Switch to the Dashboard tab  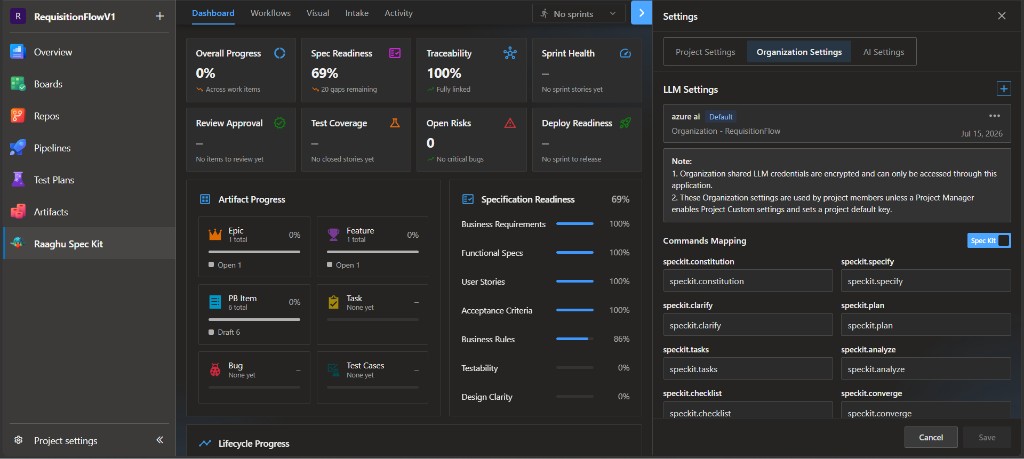[x=213, y=13]
